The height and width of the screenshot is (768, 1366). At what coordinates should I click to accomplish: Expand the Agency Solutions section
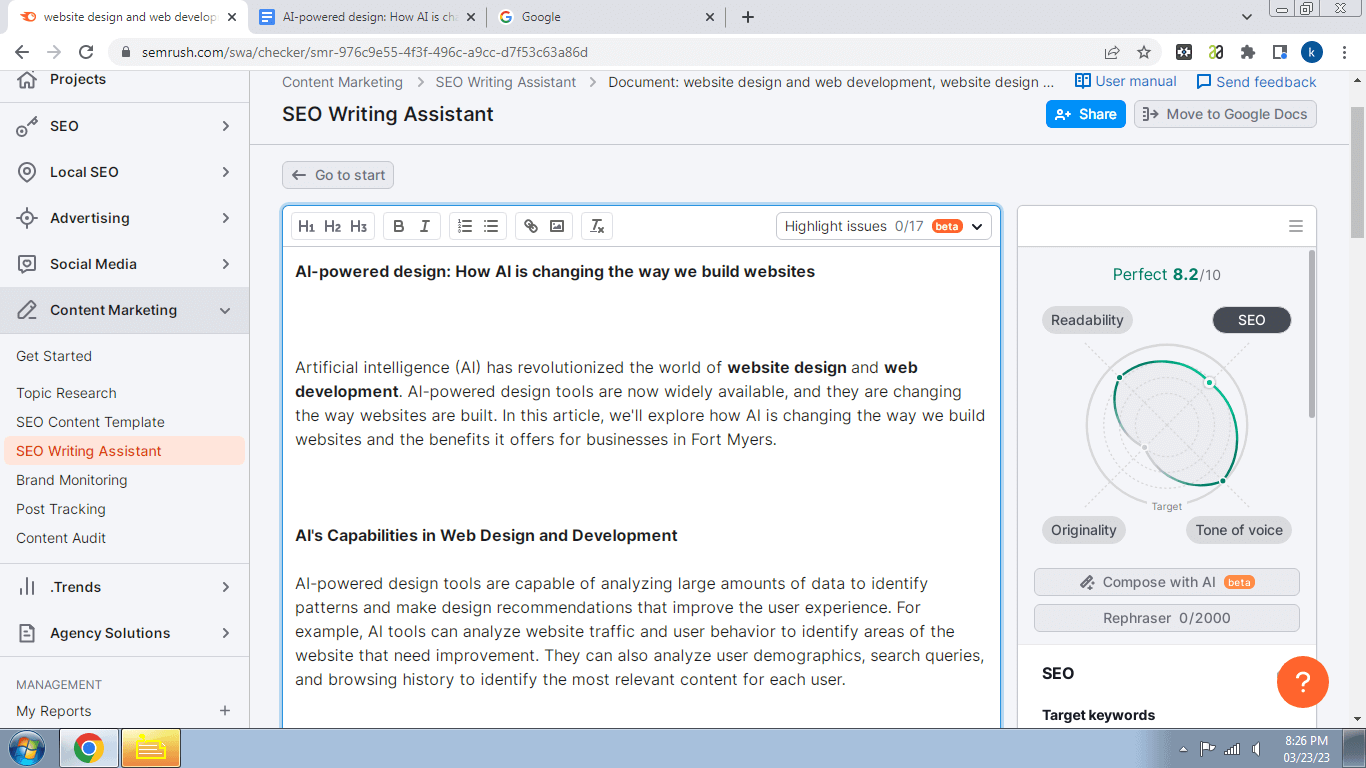124,633
